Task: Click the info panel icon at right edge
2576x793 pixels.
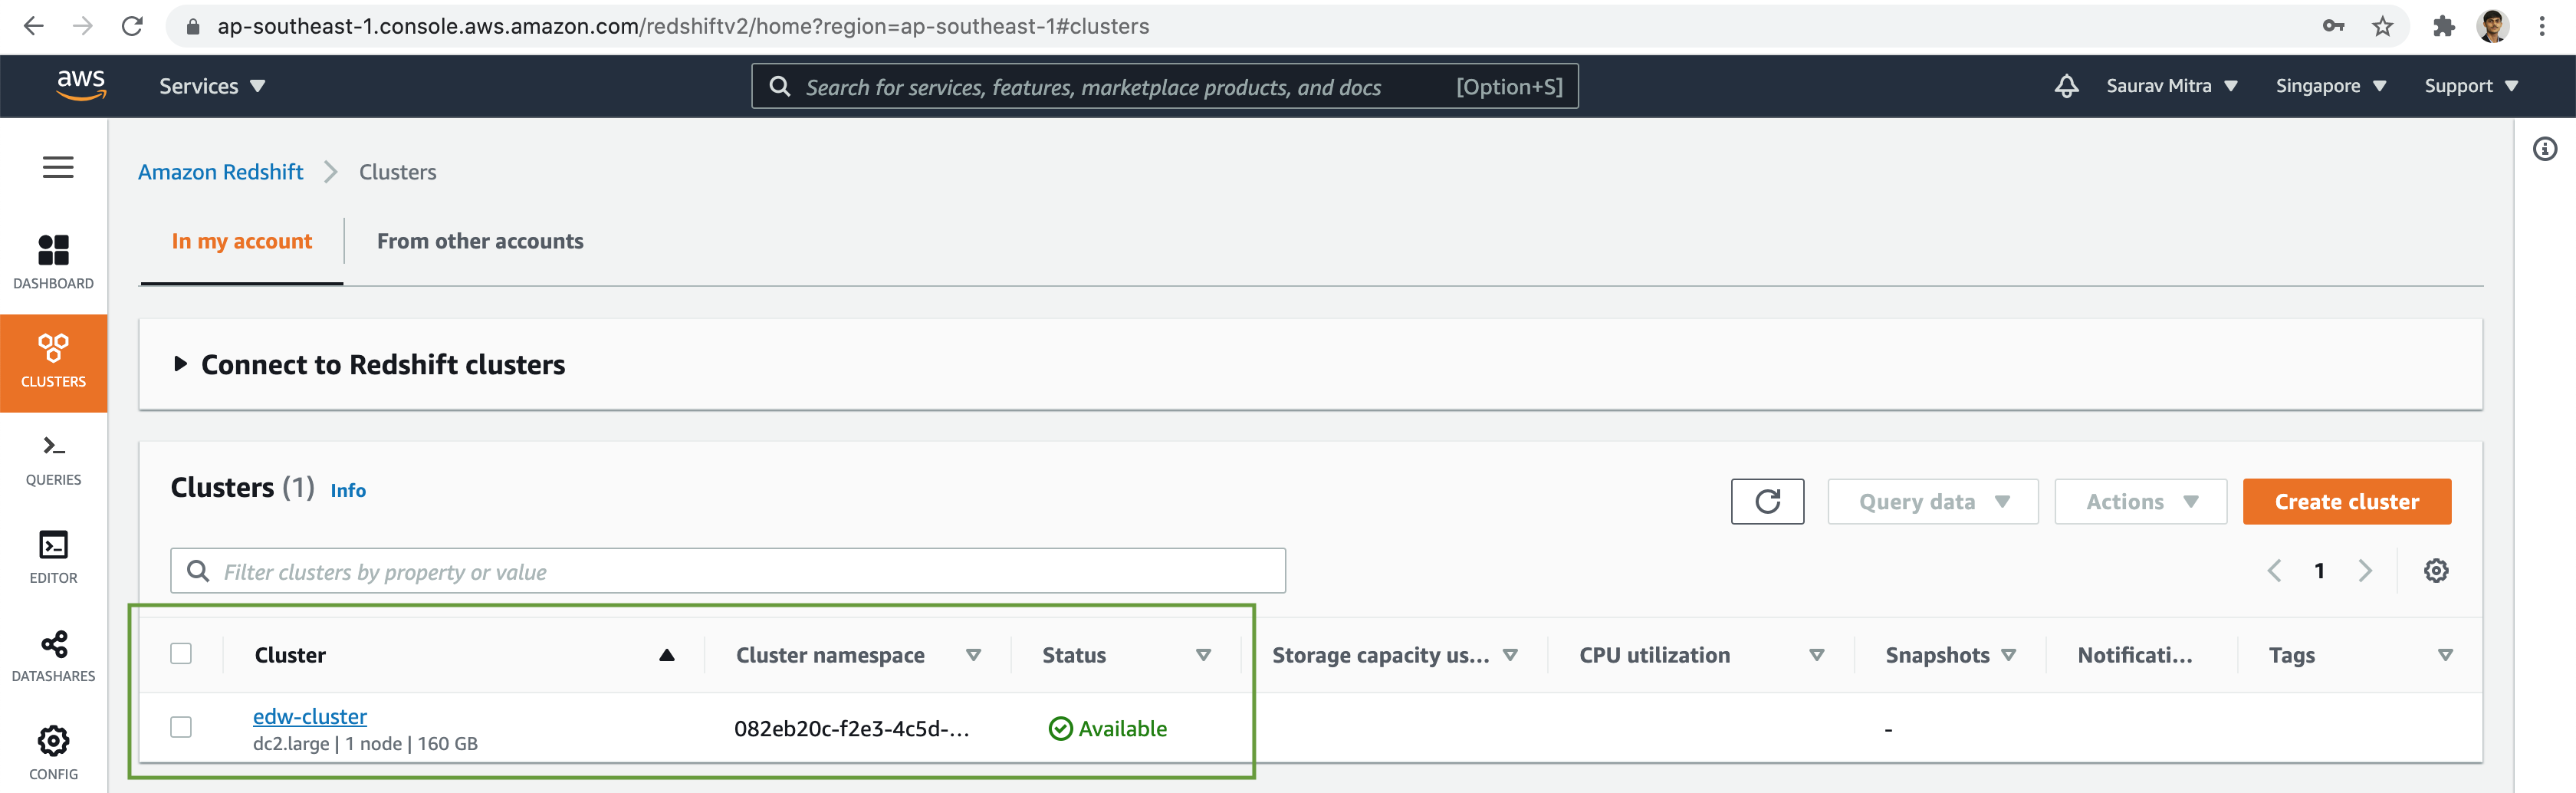Action: 2544,149
